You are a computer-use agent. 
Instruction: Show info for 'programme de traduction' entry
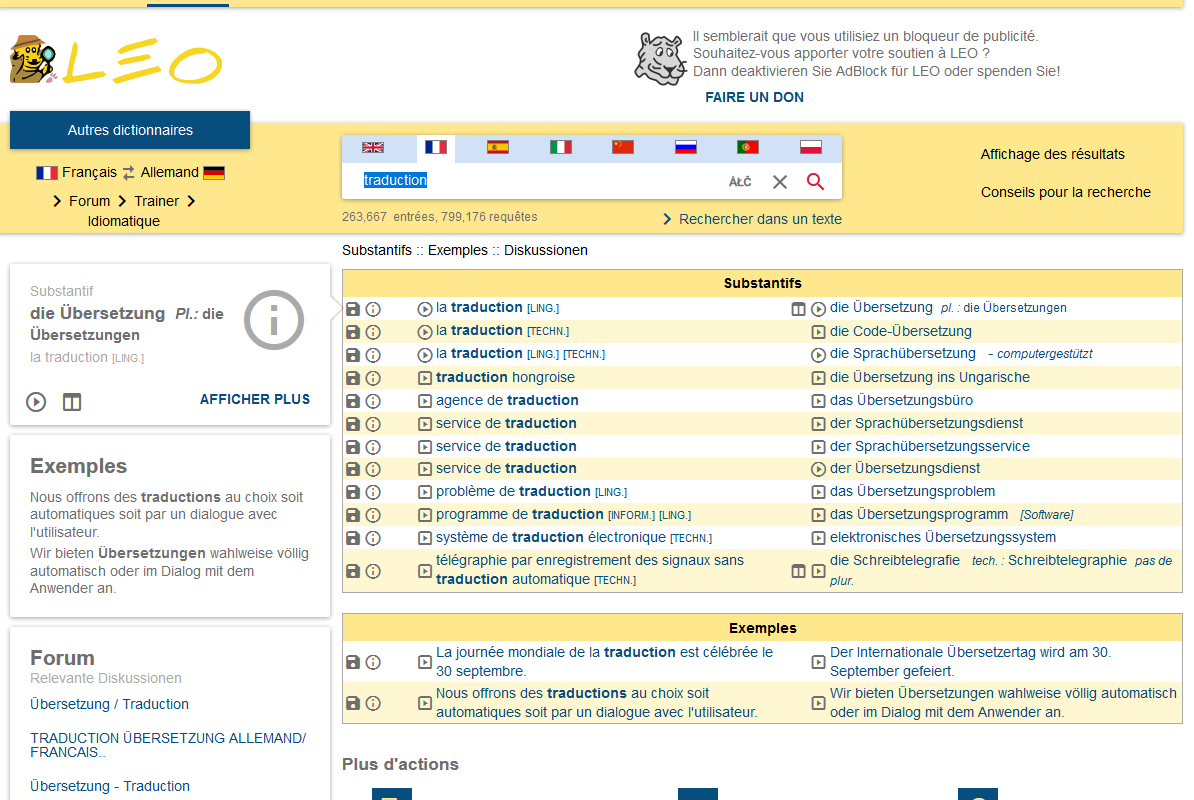(x=373, y=515)
